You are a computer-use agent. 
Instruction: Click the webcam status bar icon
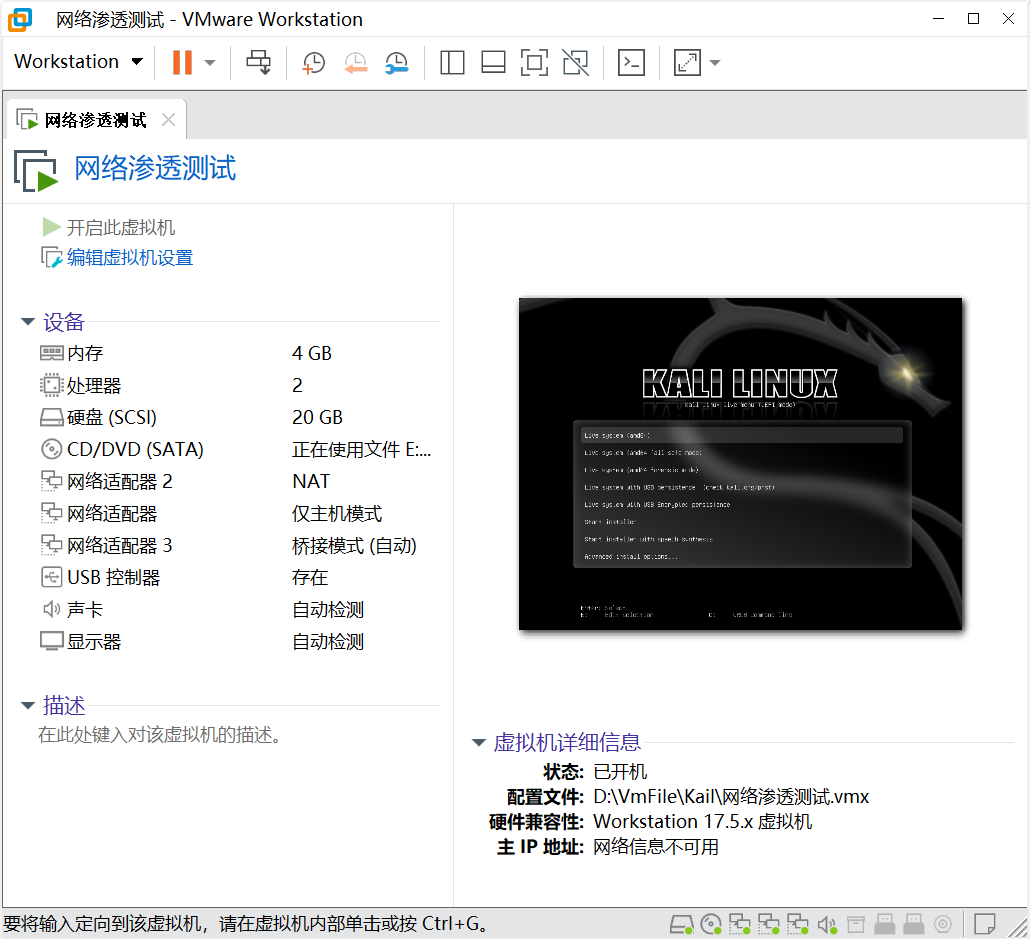pos(943,925)
